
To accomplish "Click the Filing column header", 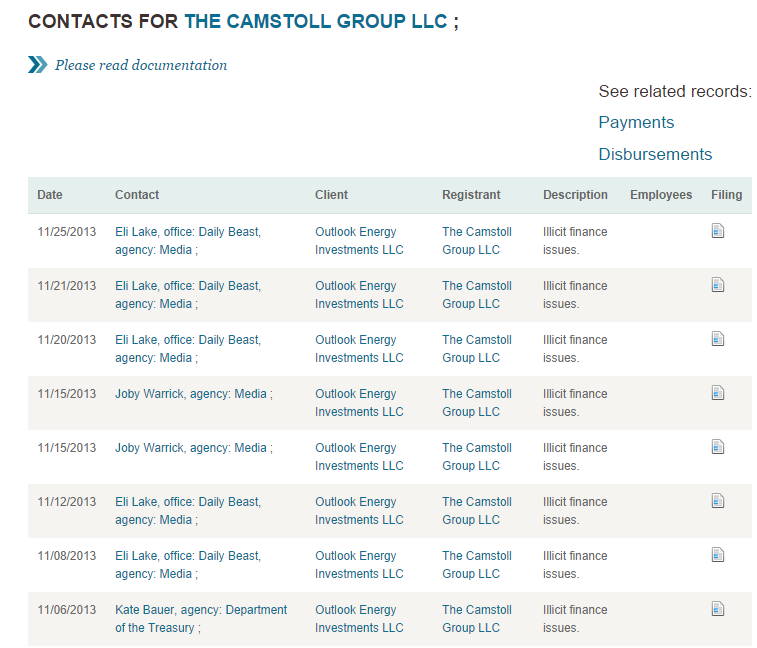I will pos(727,195).
